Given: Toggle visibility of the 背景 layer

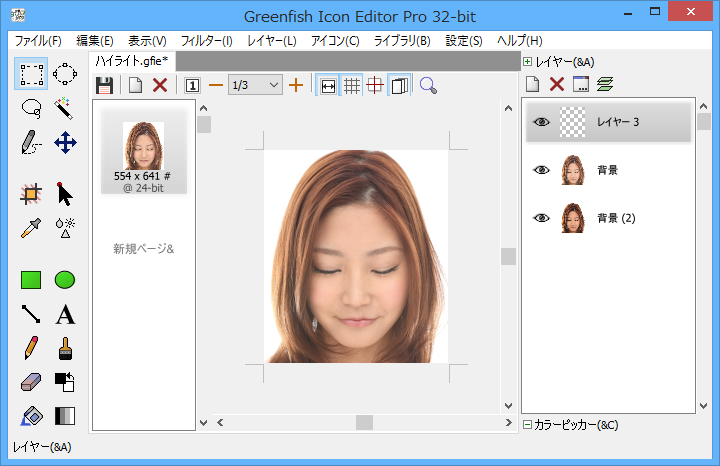Looking at the screenshot, I should (541, 170).
